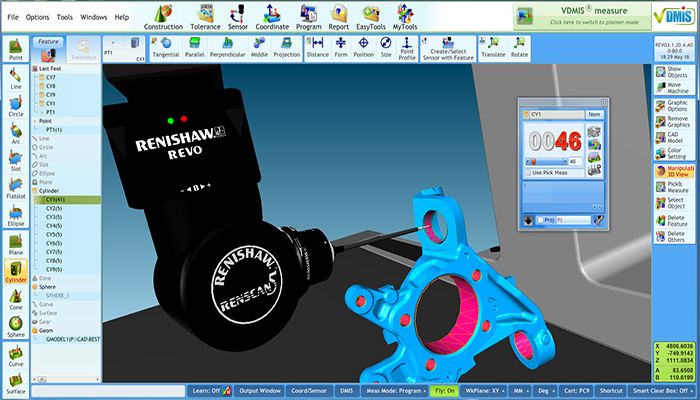This screenshot has height=400, width=700.
Task: Select the Ellipse feature tool
Action: pyautogui.click(x=16, y=216)
